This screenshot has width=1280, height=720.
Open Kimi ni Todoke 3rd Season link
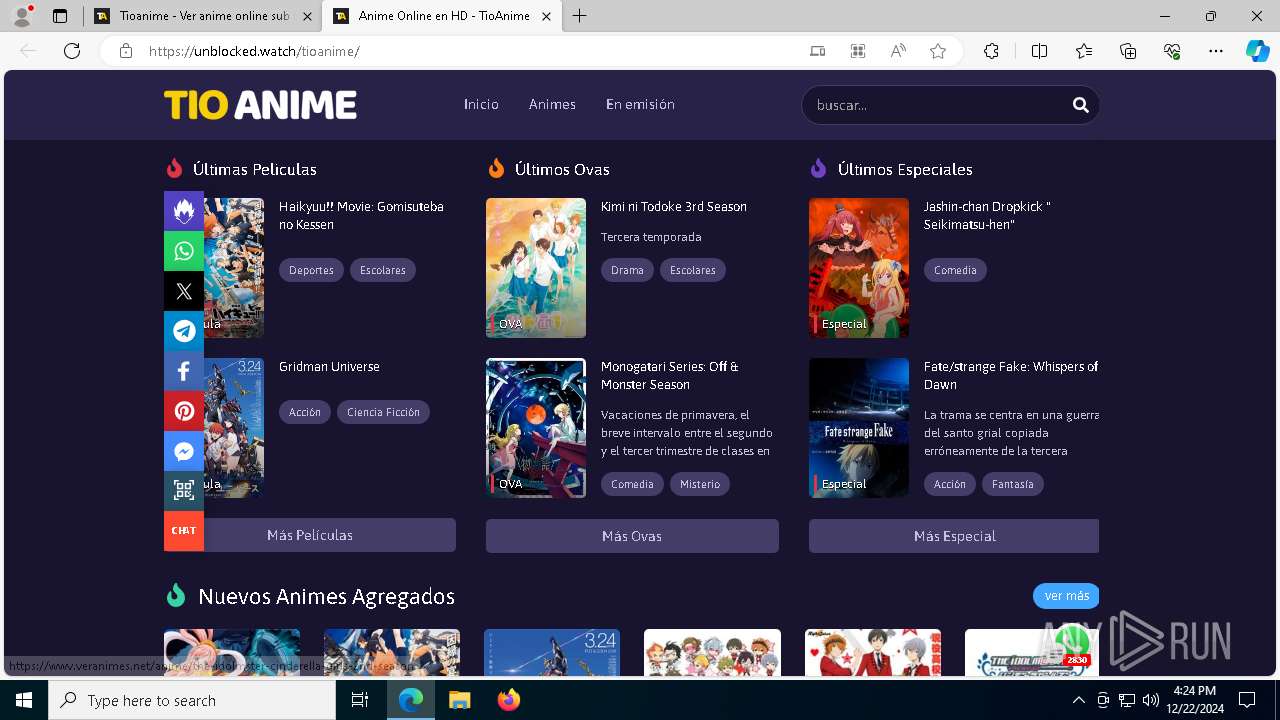(x=674, y=206)
